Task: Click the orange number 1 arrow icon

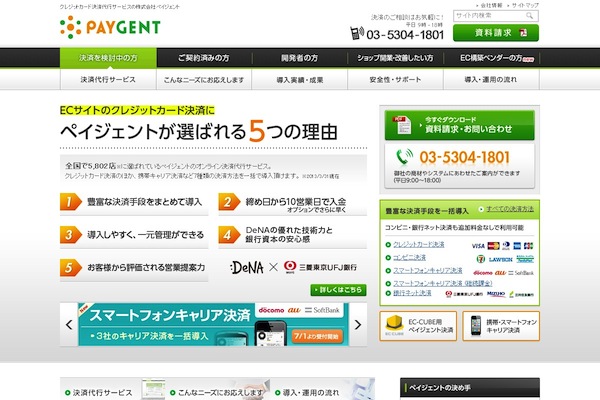Action: [x=70, y=202]
